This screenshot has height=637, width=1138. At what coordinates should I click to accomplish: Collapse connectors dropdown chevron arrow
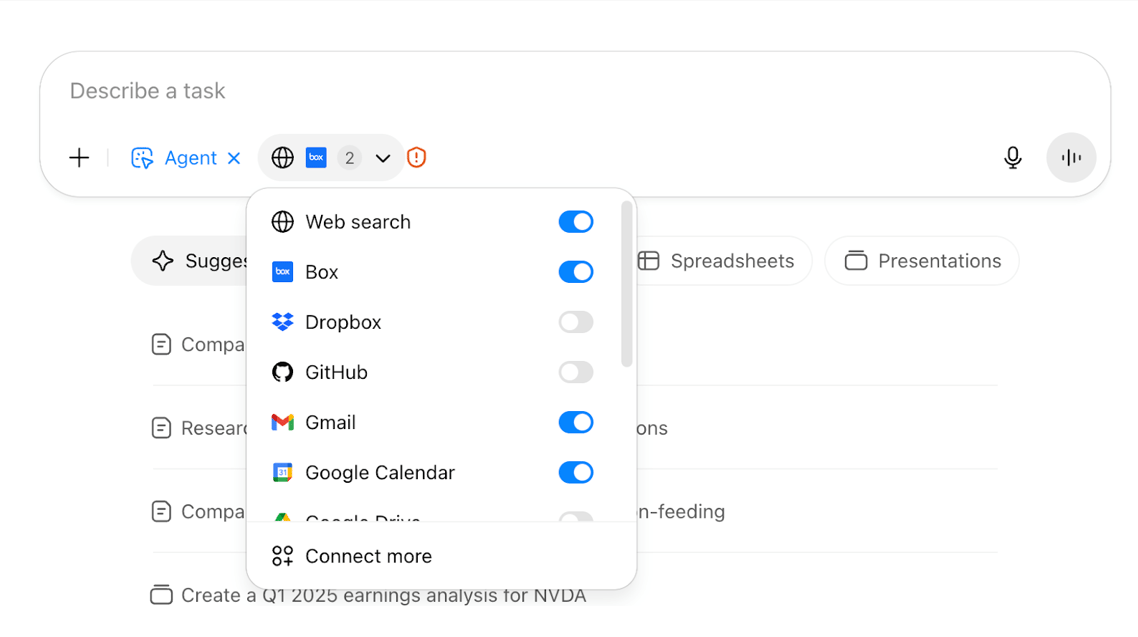coord(382,158)
